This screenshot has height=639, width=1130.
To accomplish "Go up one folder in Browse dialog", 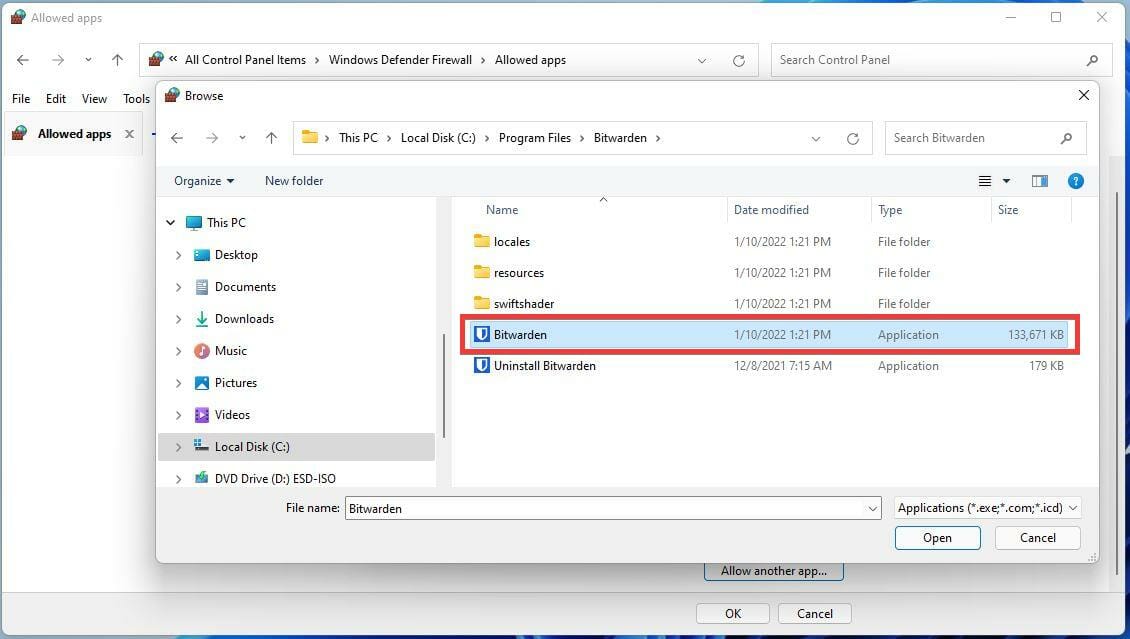I will click(271, 138).
